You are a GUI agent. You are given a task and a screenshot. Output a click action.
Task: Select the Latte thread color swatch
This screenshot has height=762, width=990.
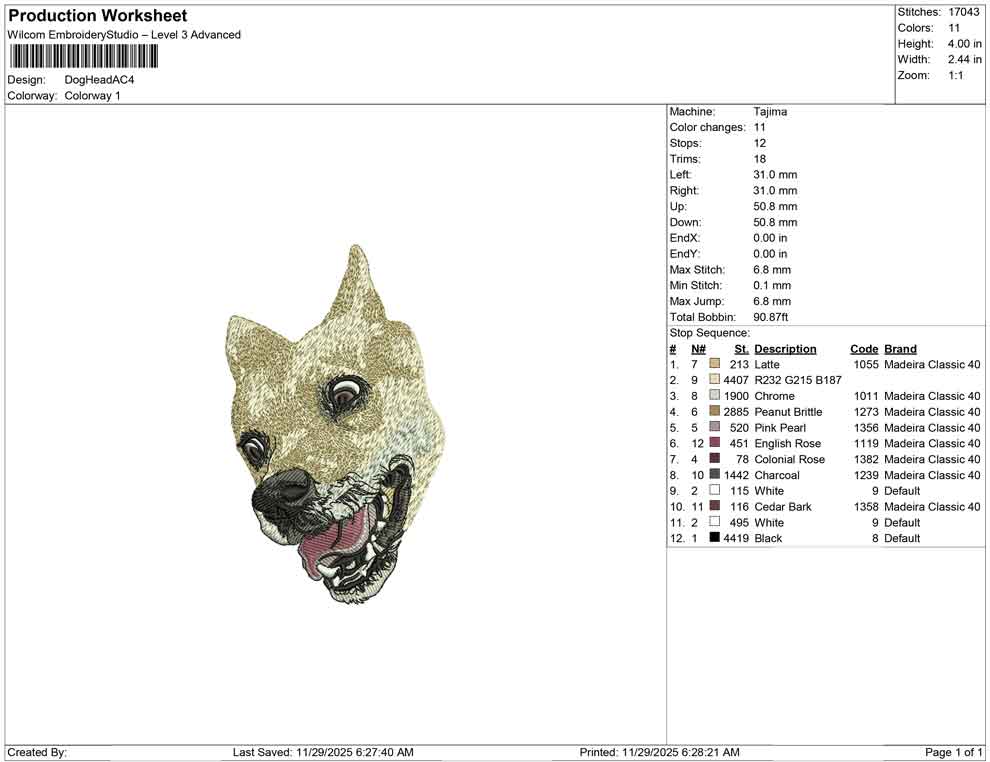coord(714,364)
